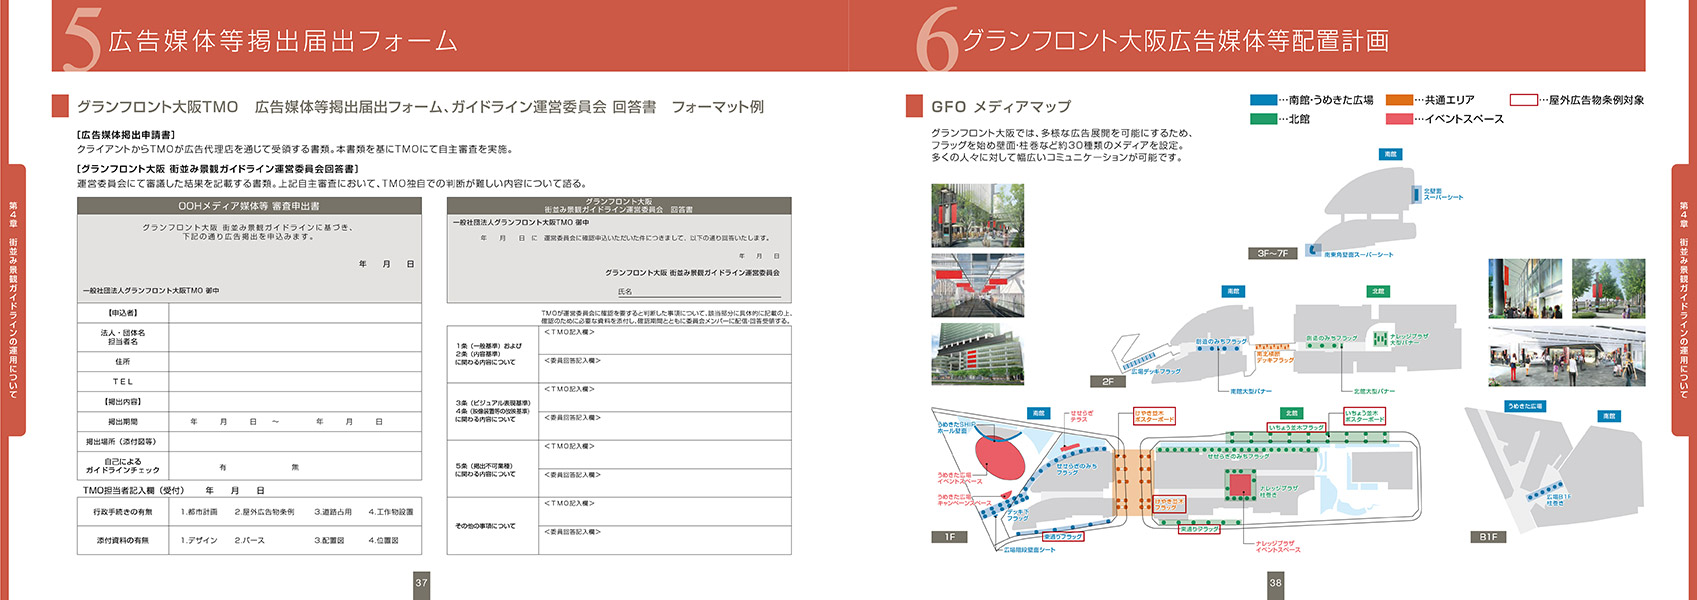Click the OOHメディア媒体等 審査申出書 form header
Image resolution: width=1697 pixels, height=600 pixels.
[249, 205]
